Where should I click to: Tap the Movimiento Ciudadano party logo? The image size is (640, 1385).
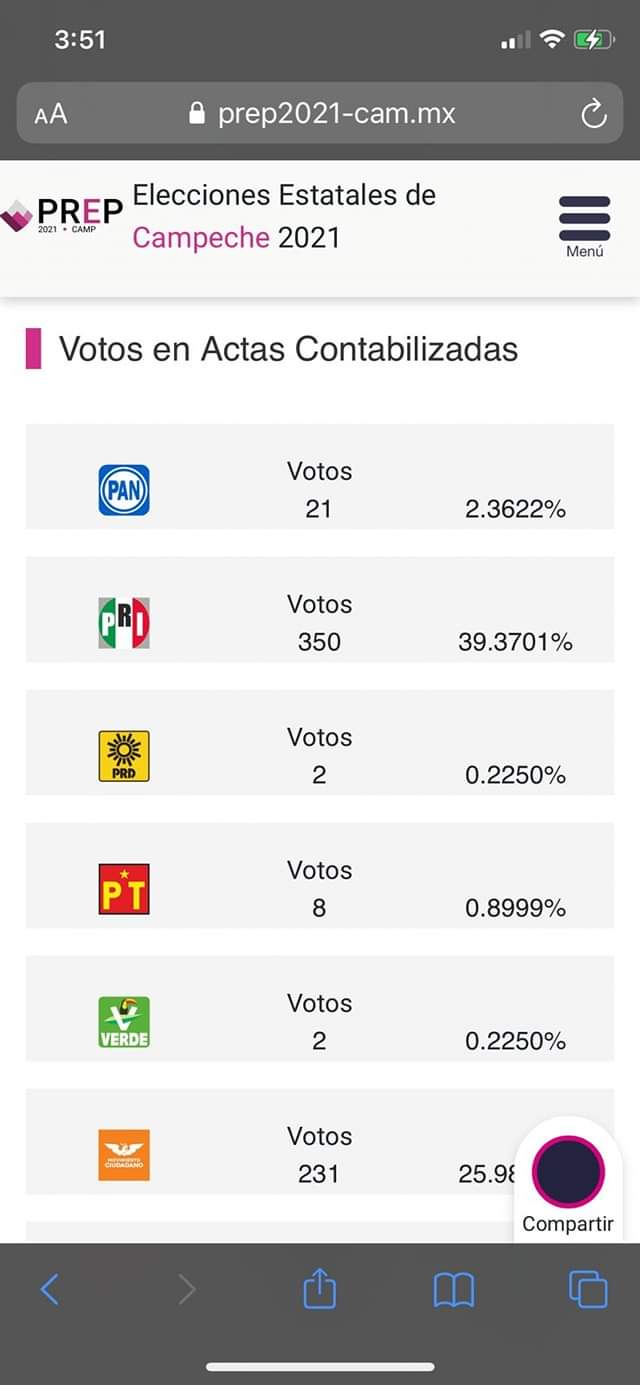click(124, 1155)
